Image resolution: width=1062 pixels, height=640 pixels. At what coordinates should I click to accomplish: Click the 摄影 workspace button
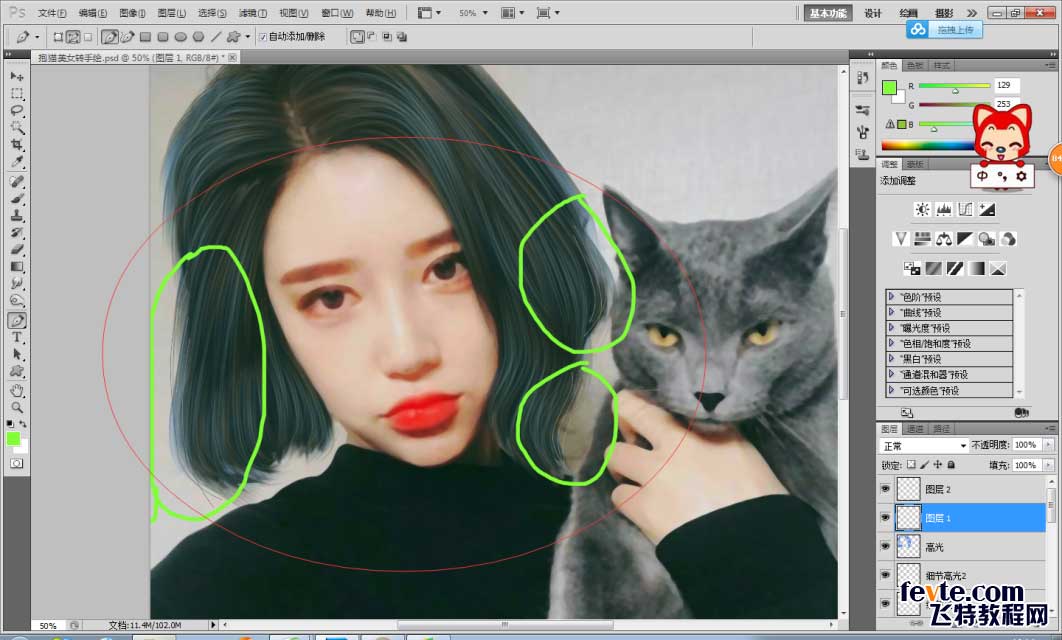pyautogui.click(x=944, y=12)
